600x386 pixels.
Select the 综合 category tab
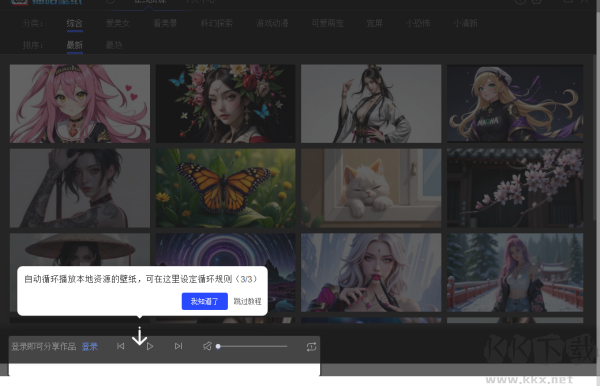click(75, 23)
